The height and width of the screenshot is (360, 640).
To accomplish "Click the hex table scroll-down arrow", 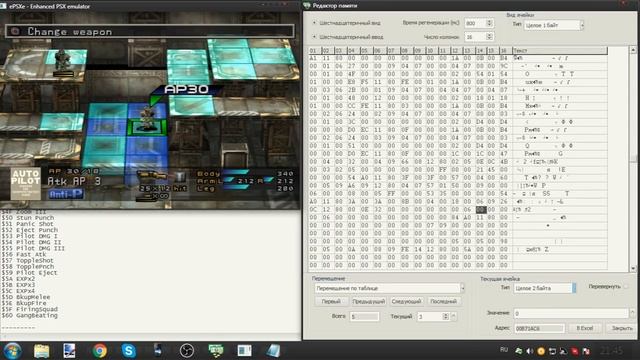I will (x=633, y=268).
